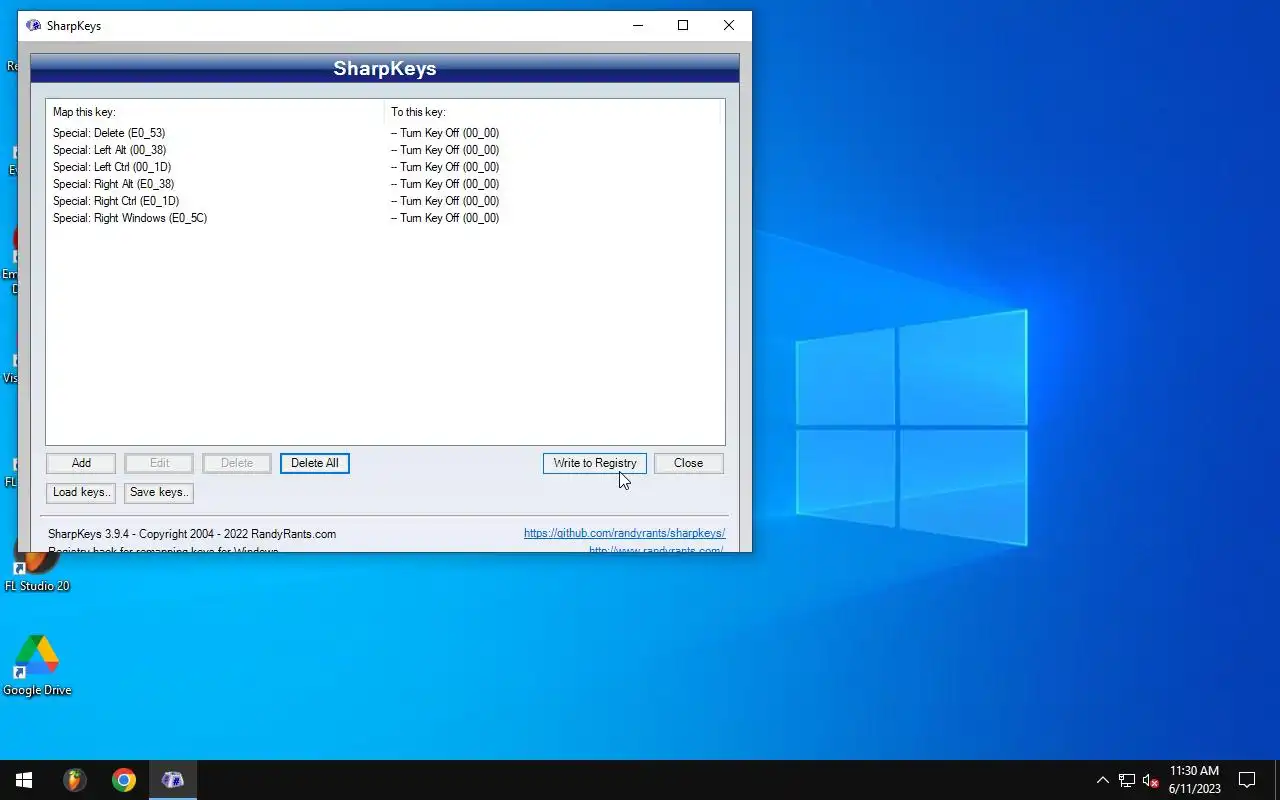Open the Google Drive desktop shortcut

37,665
